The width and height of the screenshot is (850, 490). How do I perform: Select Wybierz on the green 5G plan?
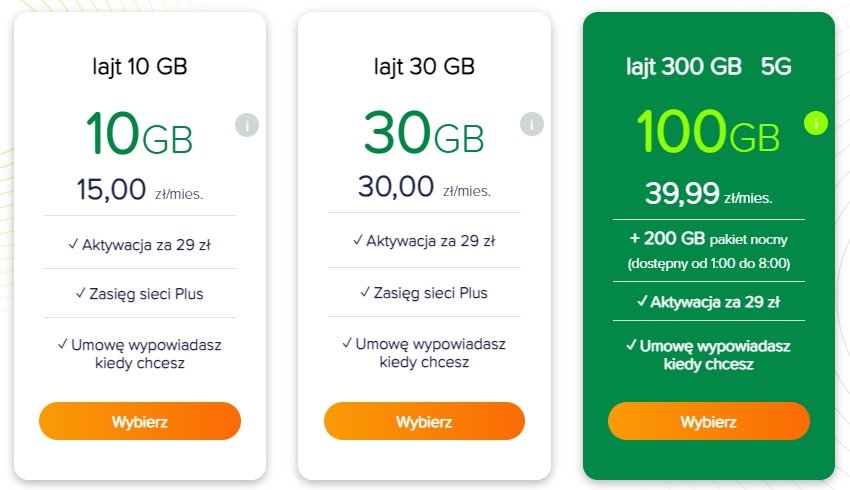(709, 421)
